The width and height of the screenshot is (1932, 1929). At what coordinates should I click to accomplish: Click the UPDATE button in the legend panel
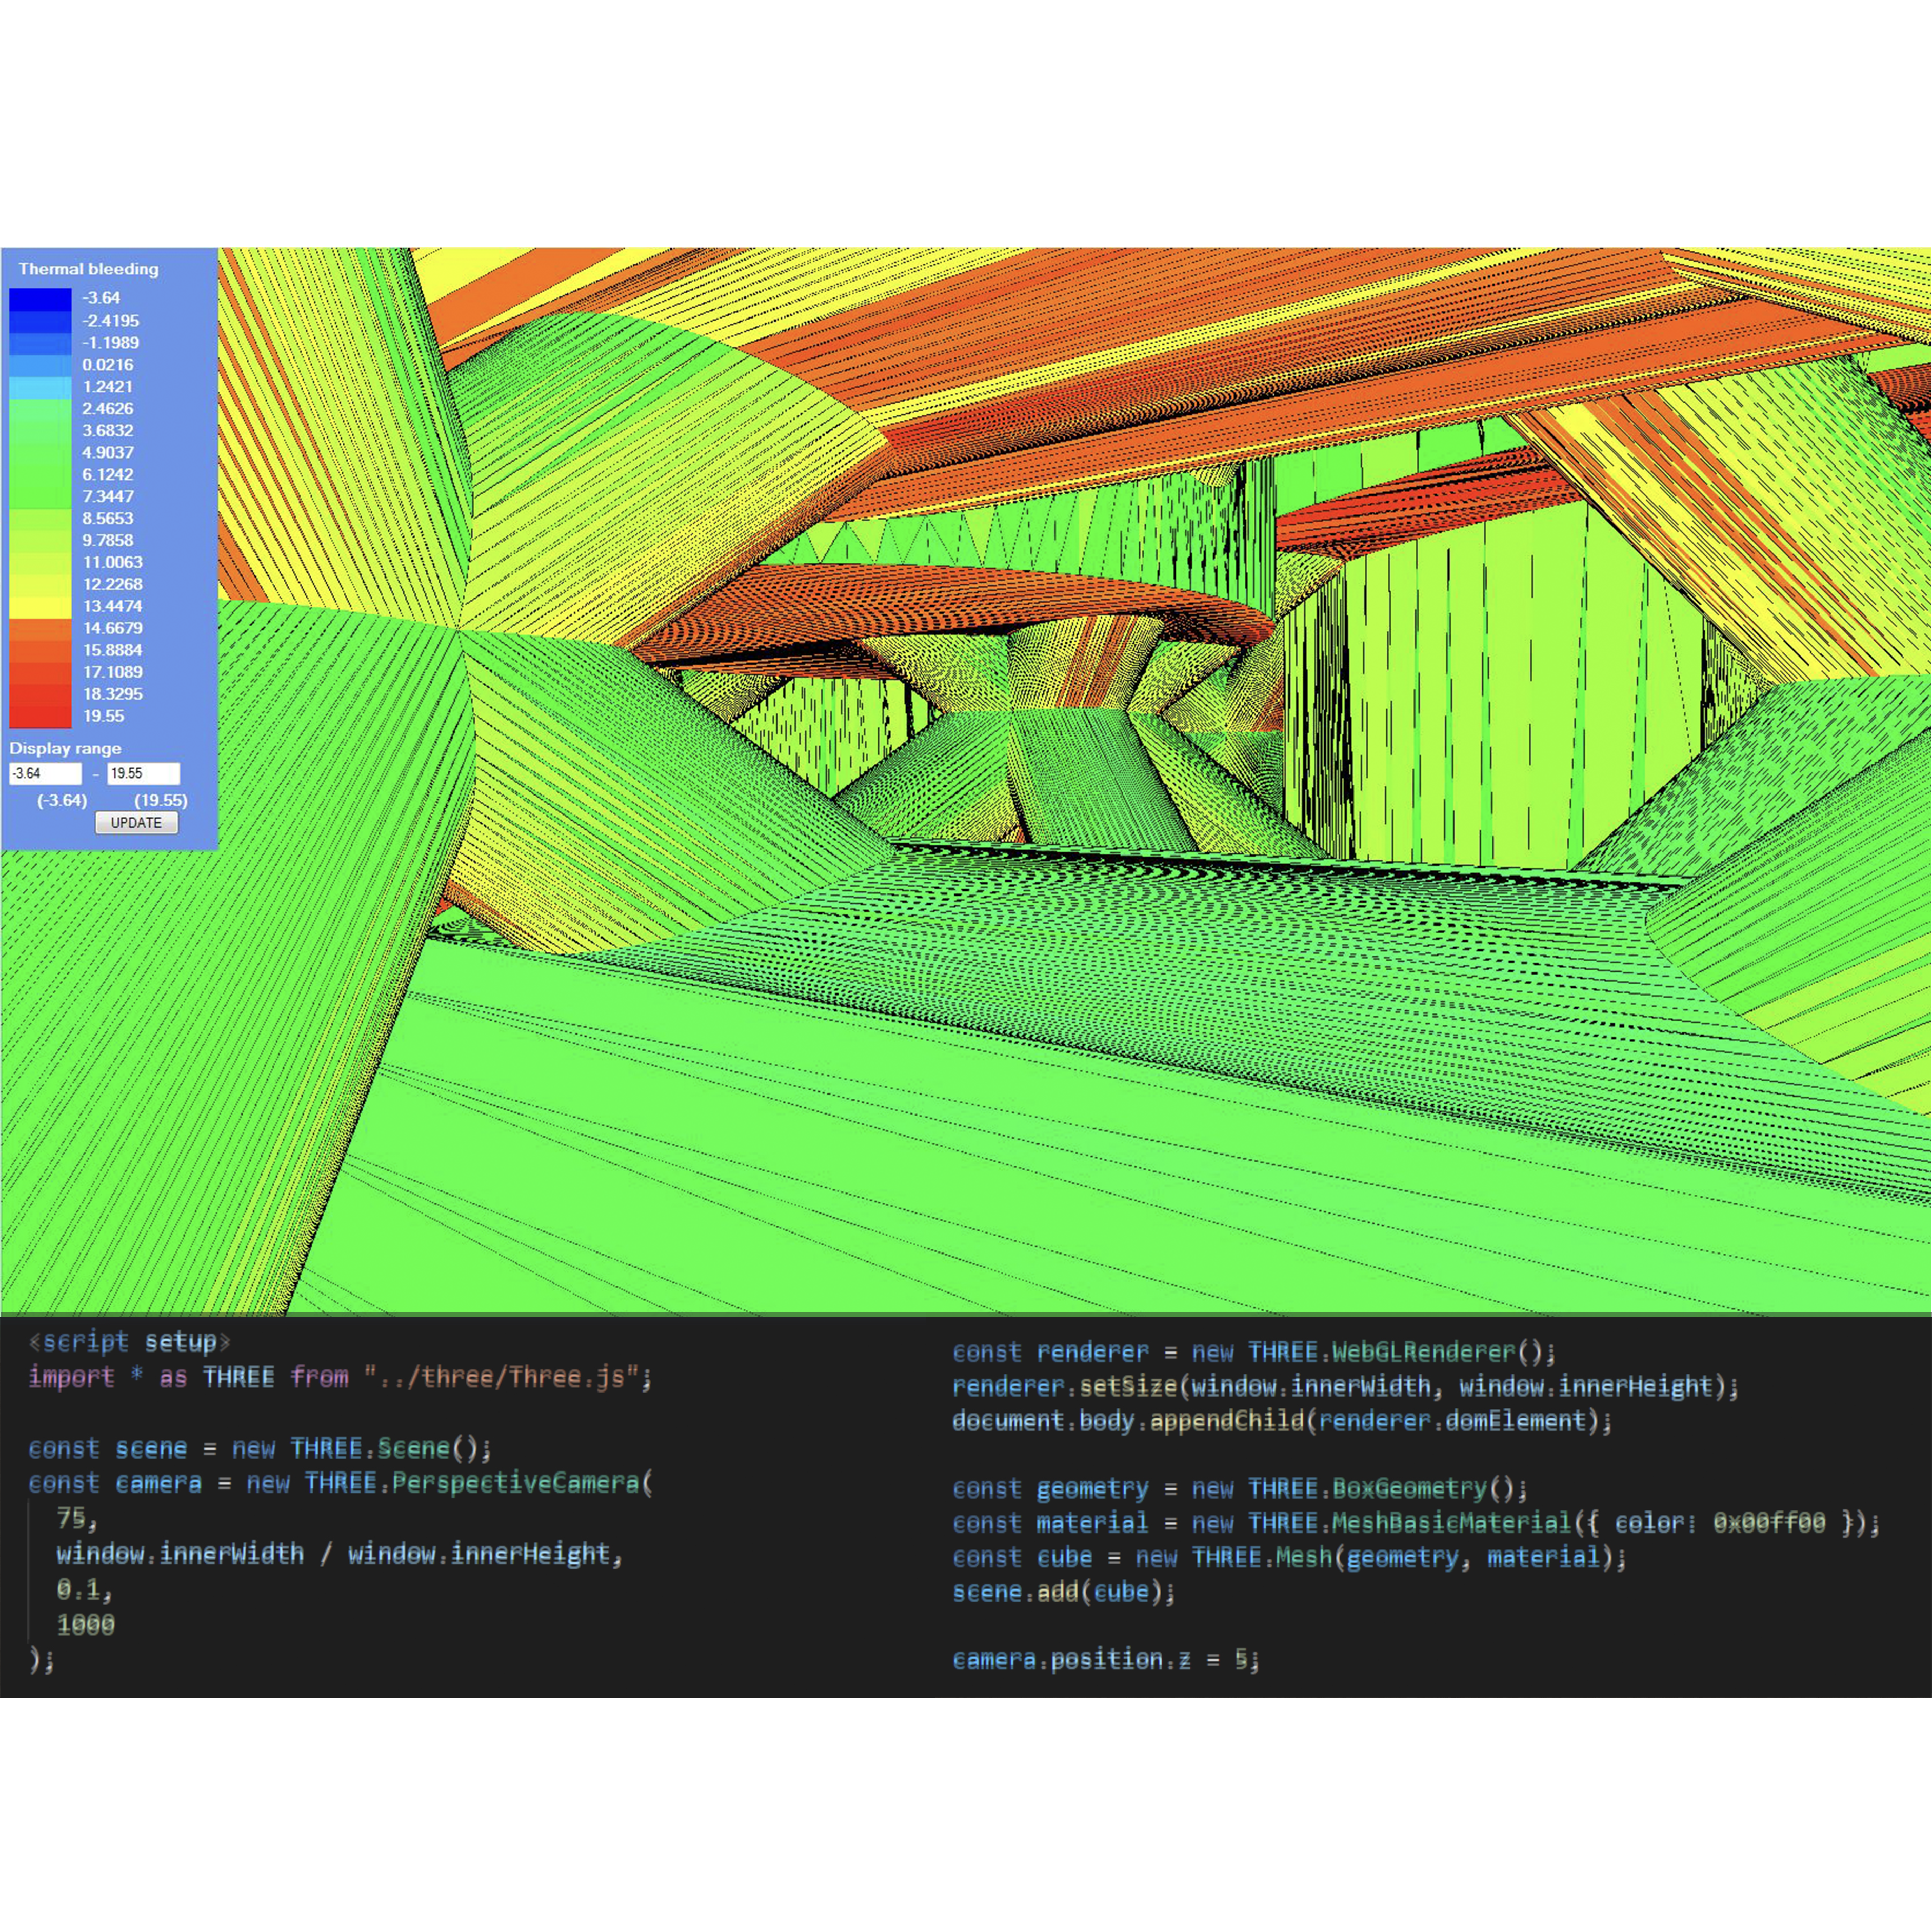click(x=137, y=822)
